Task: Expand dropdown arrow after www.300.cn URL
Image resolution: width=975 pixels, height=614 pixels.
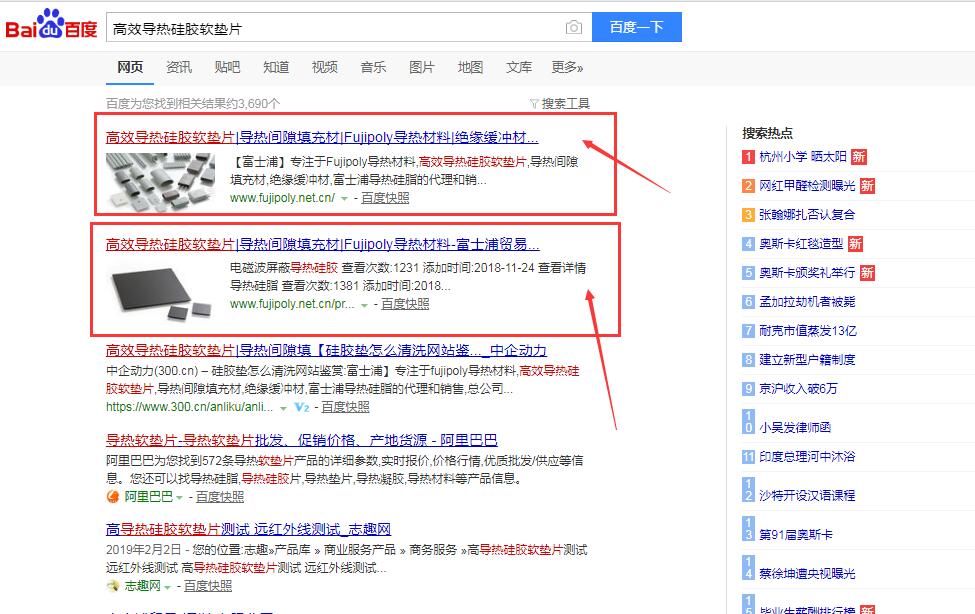Action: coord(284,408)
